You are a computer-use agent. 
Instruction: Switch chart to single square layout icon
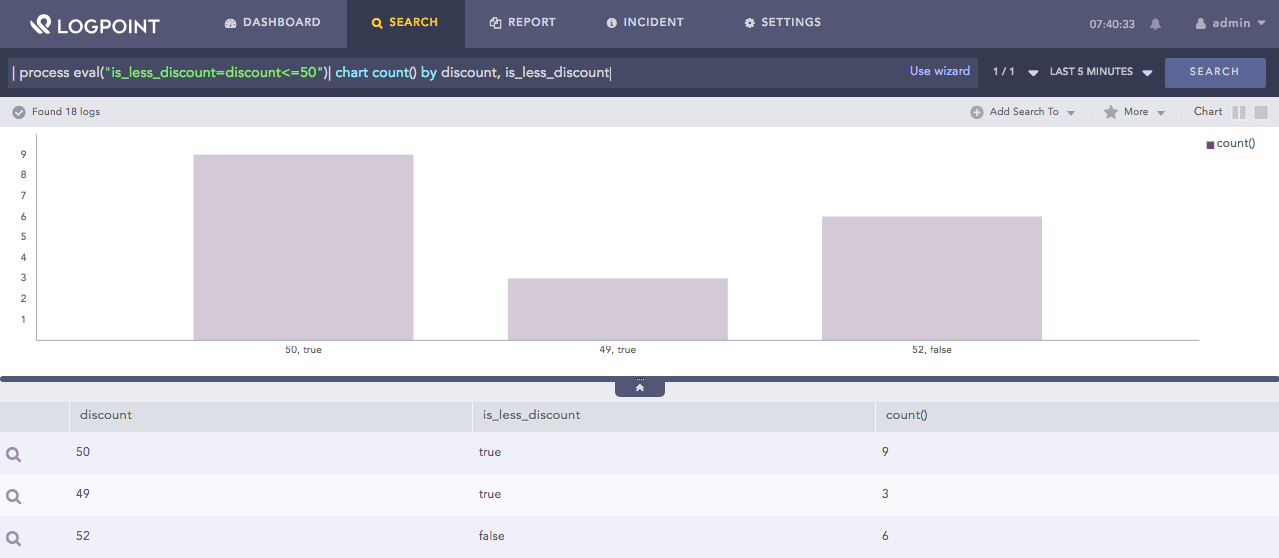(1261, 113)
